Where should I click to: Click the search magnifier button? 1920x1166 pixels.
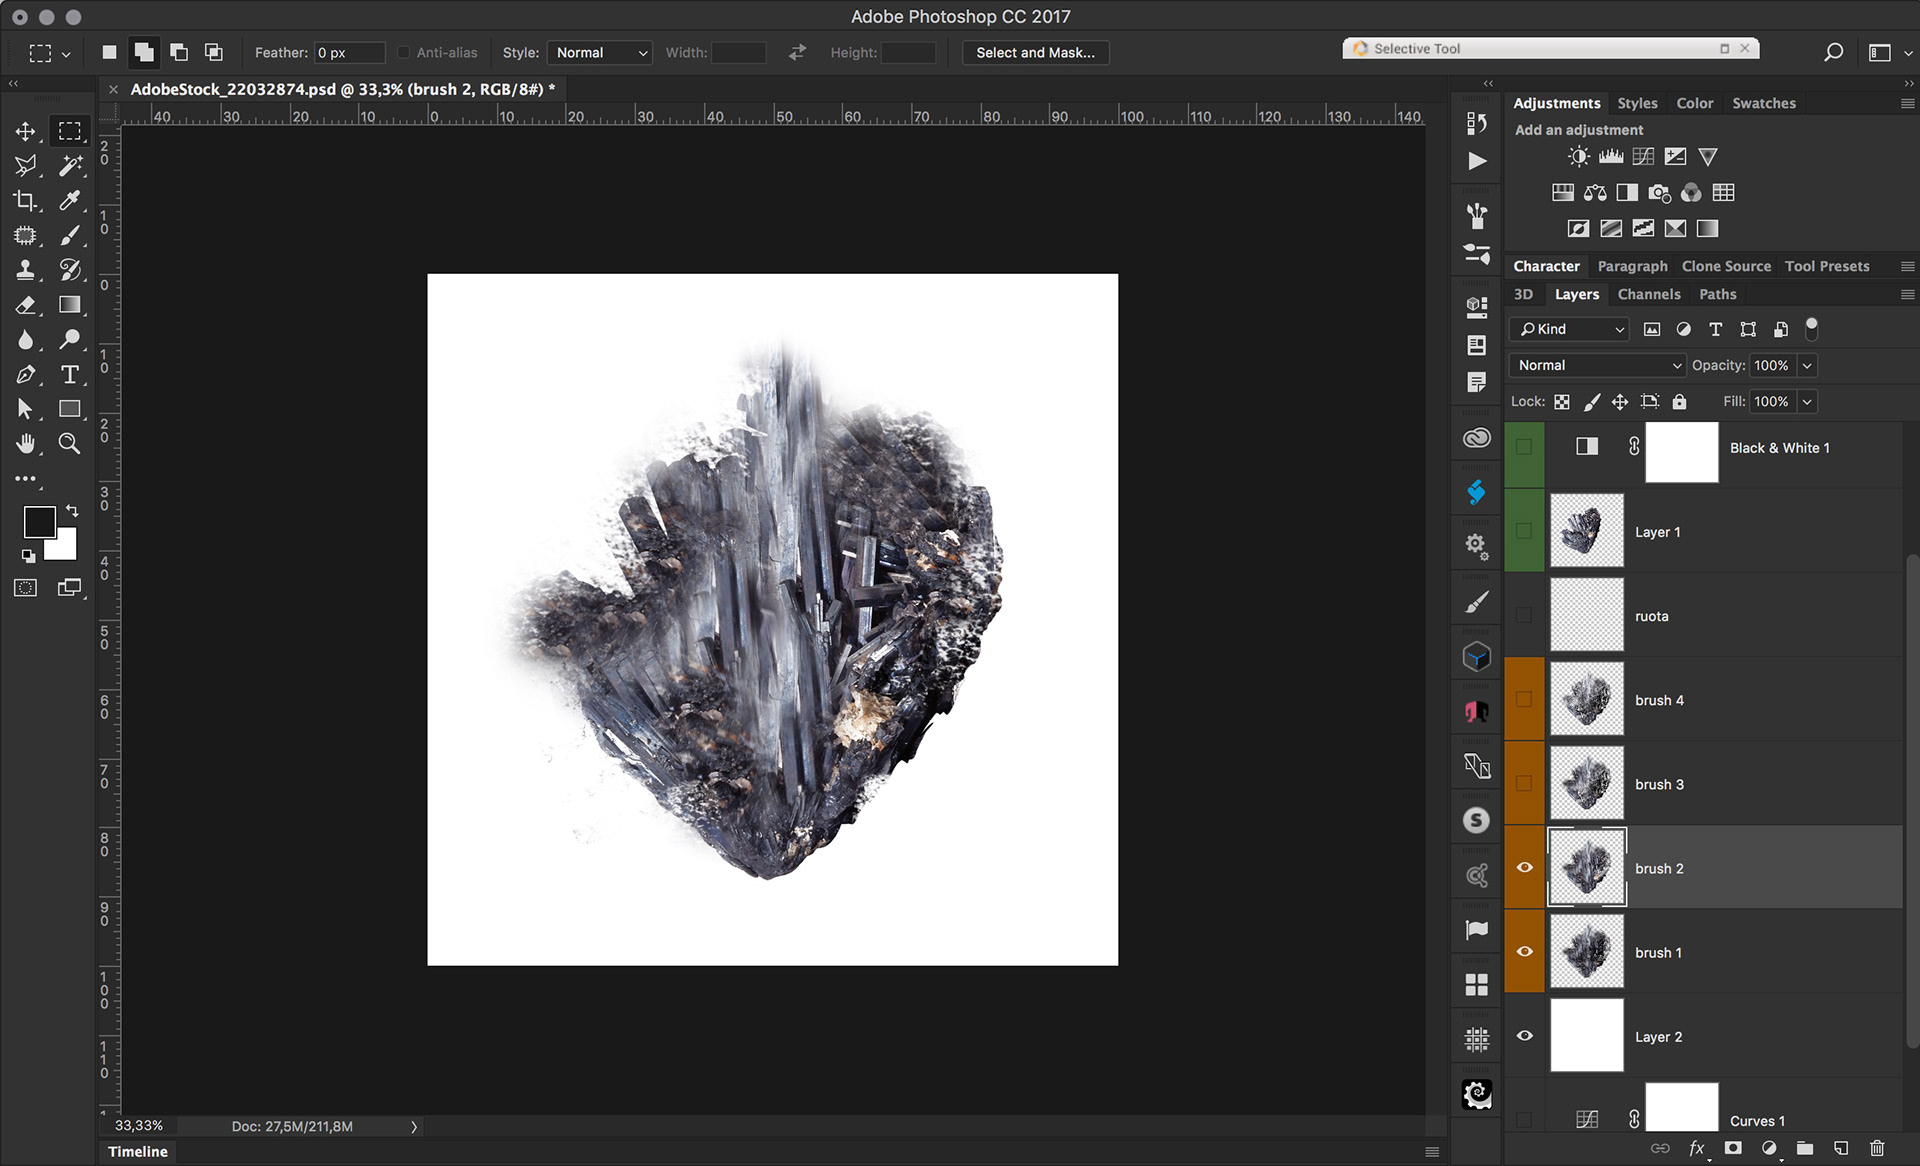[1833, 53]
